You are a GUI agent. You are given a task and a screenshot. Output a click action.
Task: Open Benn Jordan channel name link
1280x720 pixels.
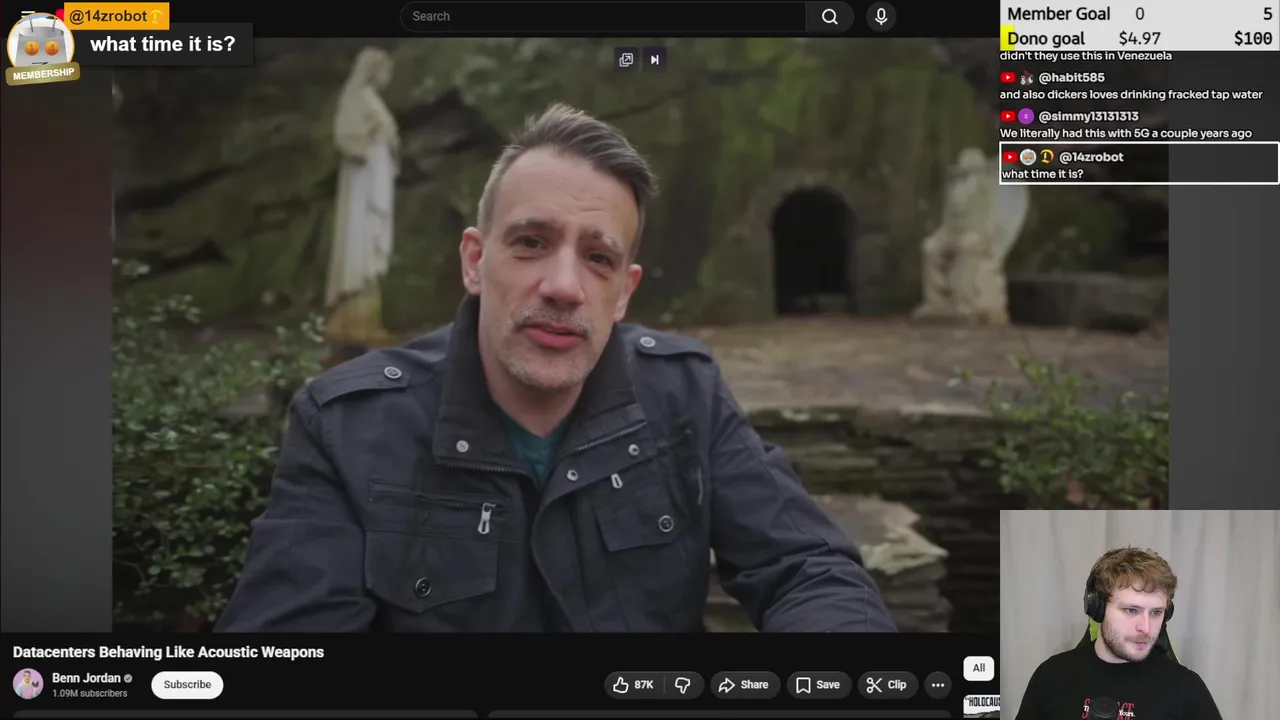click(x=86, y=678)
